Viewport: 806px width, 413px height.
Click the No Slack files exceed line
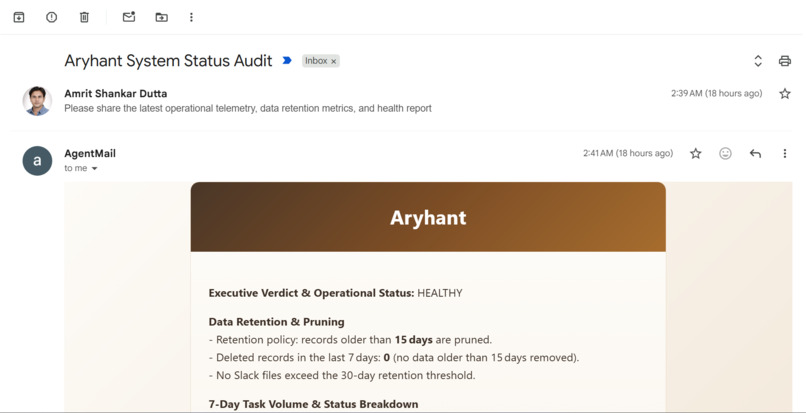pos(342,375)
